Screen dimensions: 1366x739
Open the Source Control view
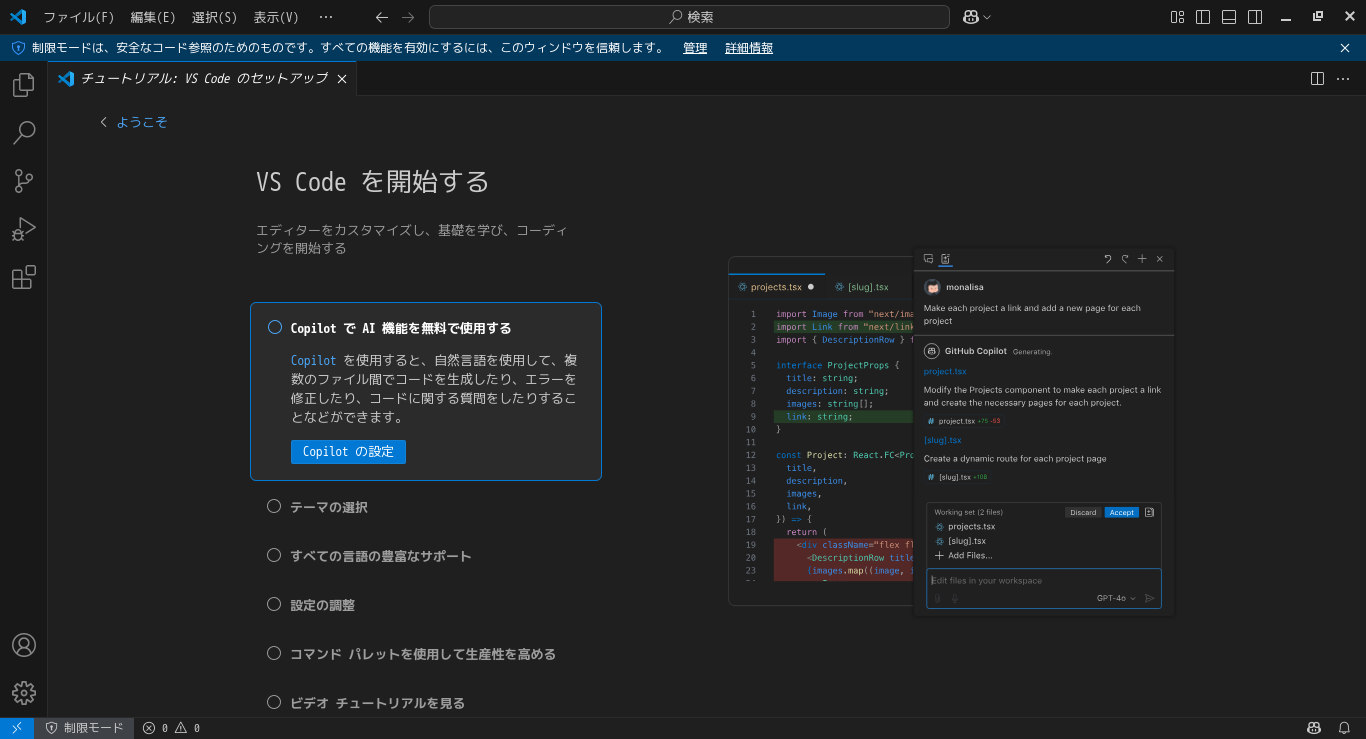pyautogui.click(x=24, y=181)
